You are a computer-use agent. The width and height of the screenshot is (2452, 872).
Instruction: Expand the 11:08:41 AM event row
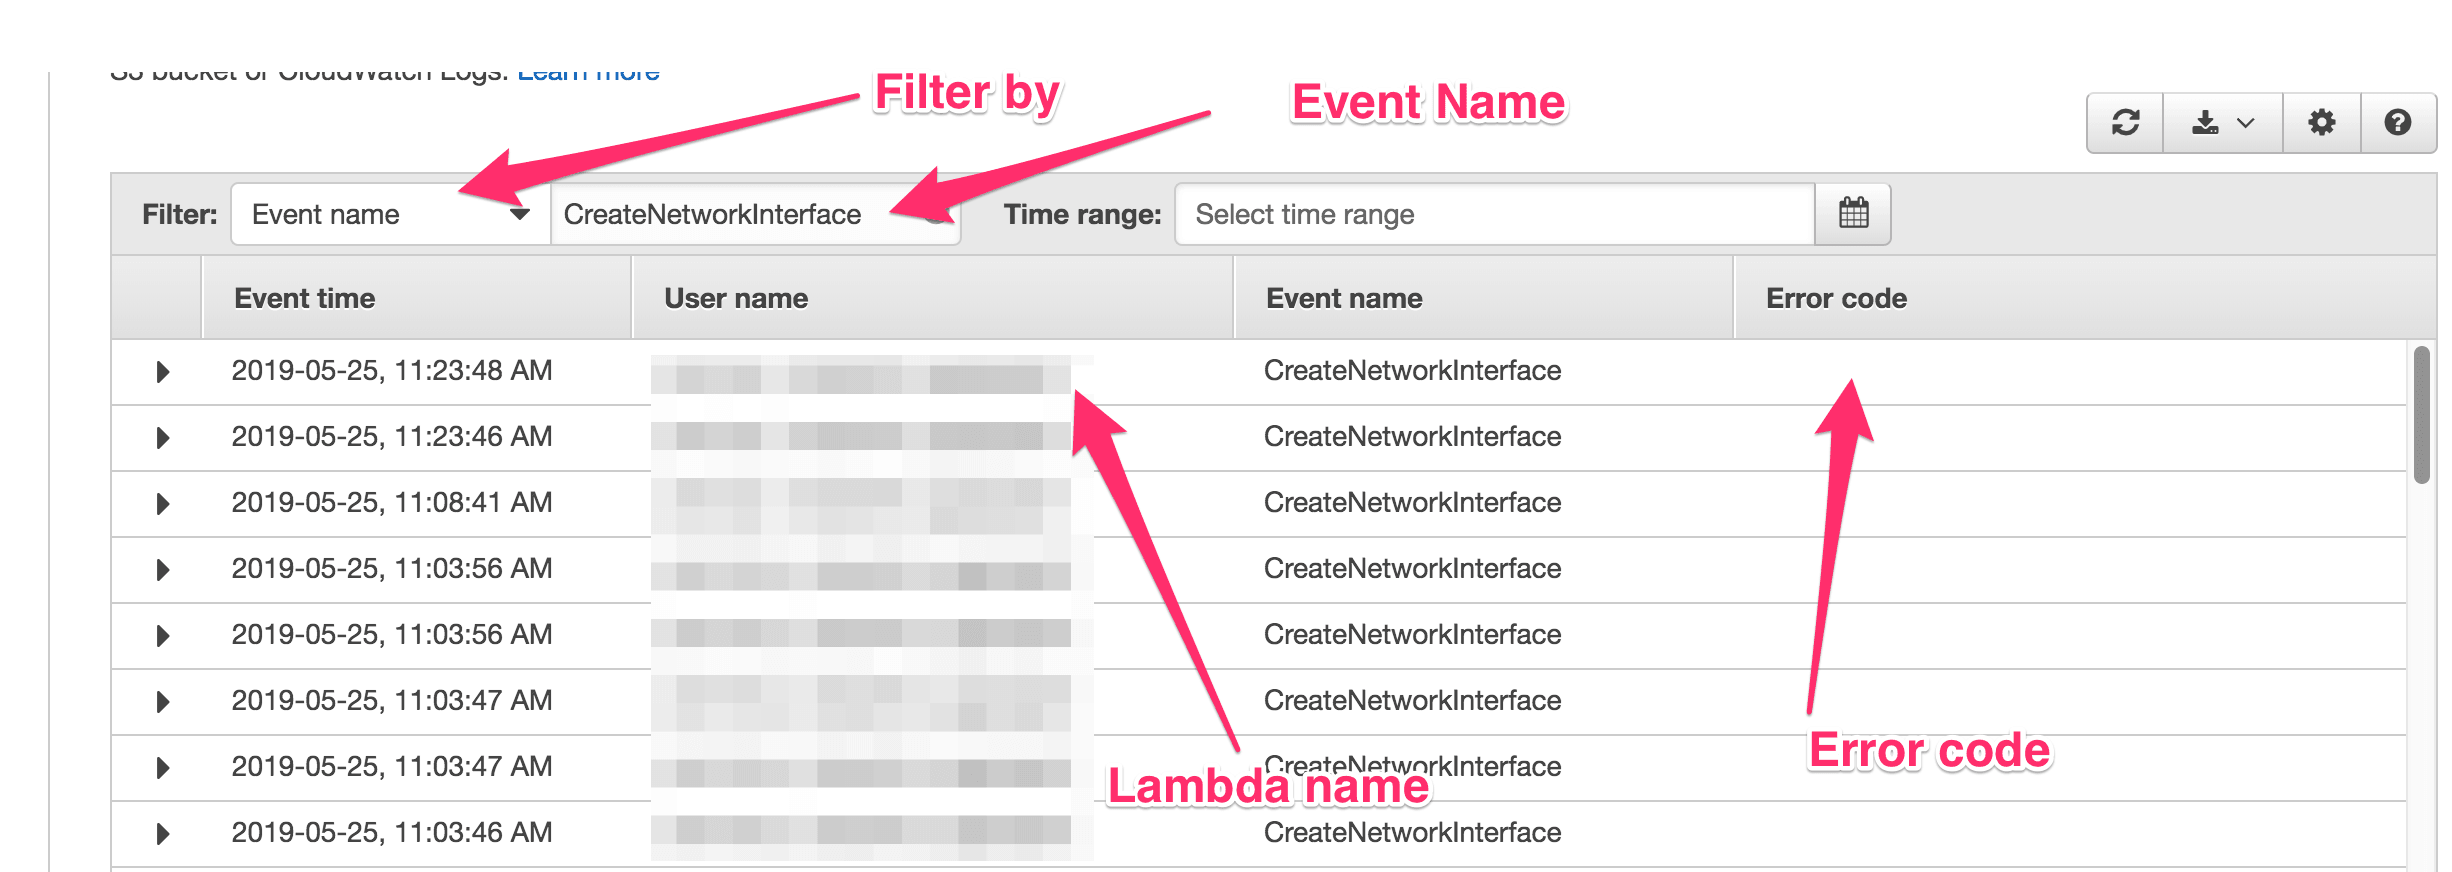coord(163,504)
